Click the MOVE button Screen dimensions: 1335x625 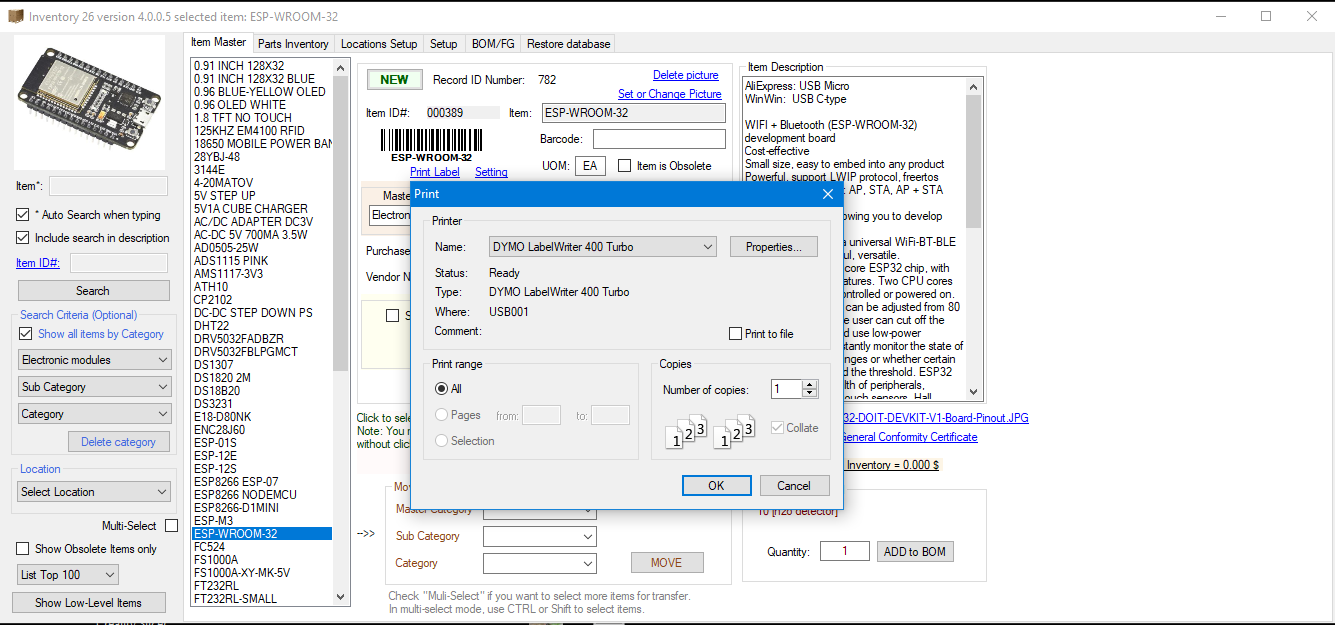click(667, 563)
